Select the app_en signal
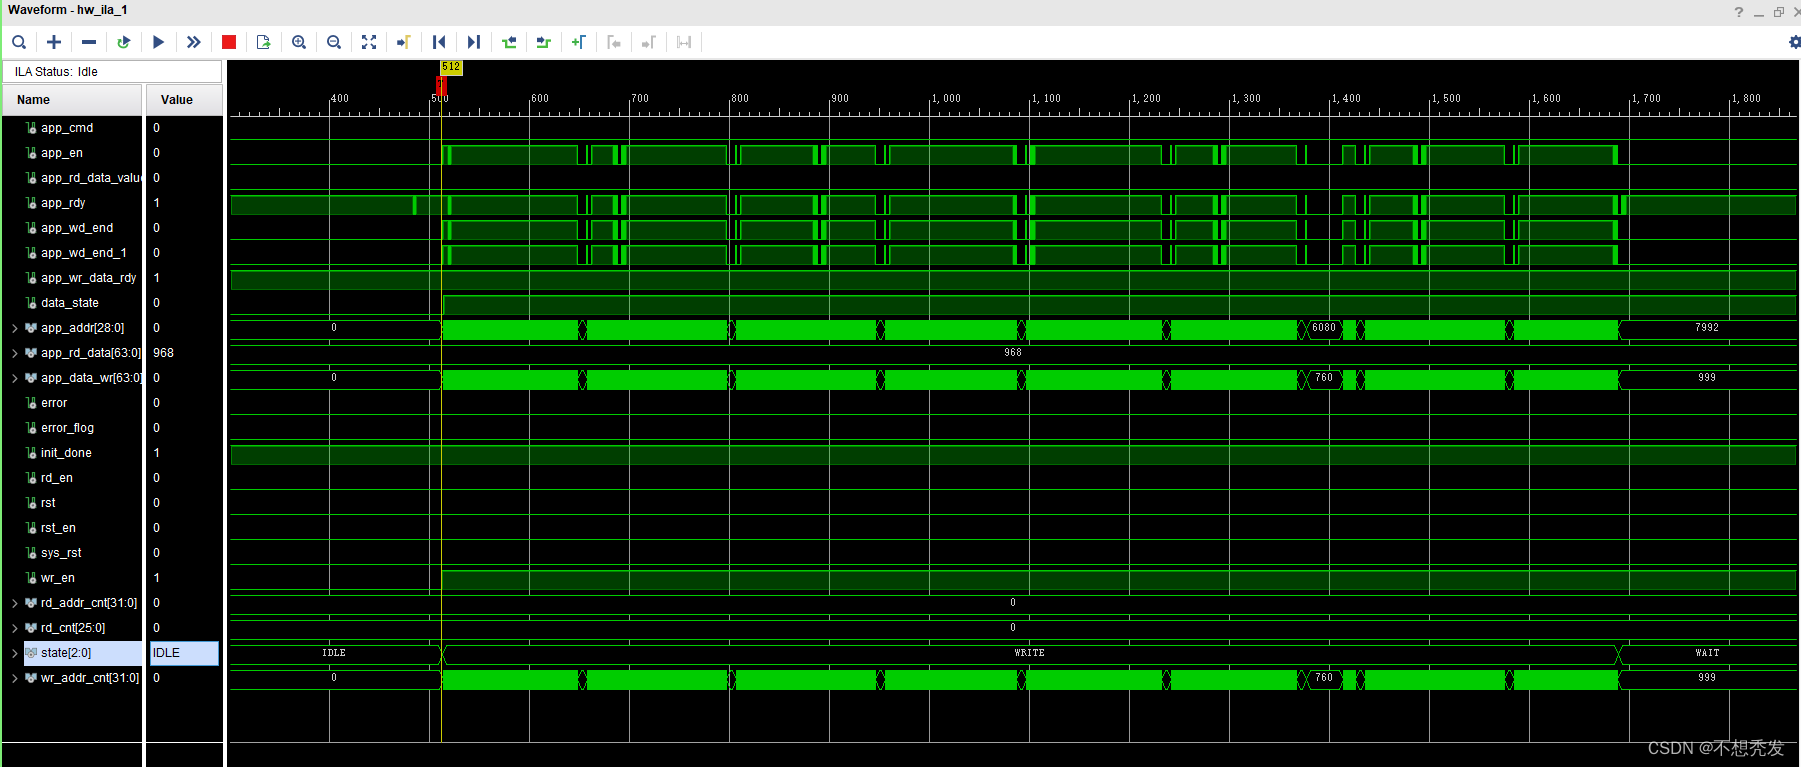1801x767 pixels. (62, 153)
